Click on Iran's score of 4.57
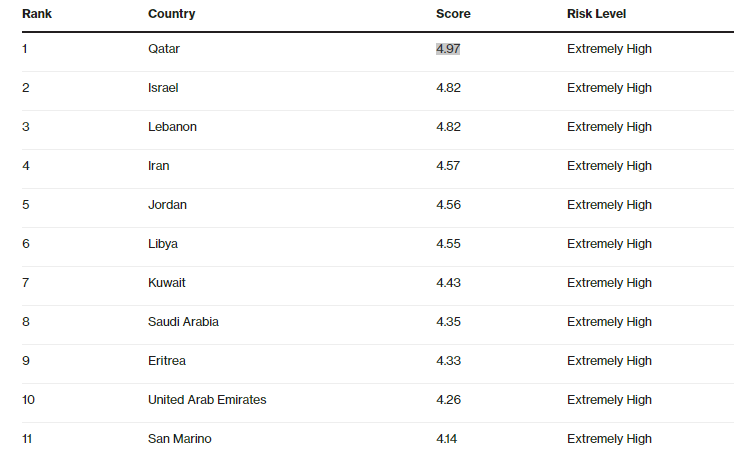The image size is (734, 460). click(x=448, y=166)
